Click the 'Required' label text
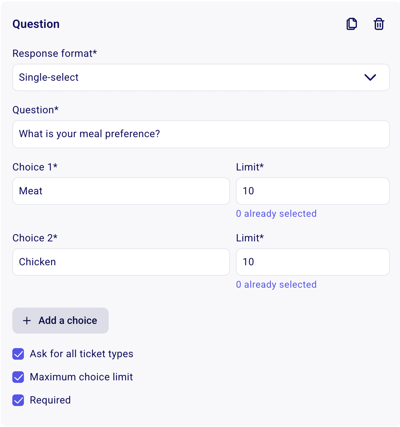This screenshot has width=400, height=427. coord(50,400)
